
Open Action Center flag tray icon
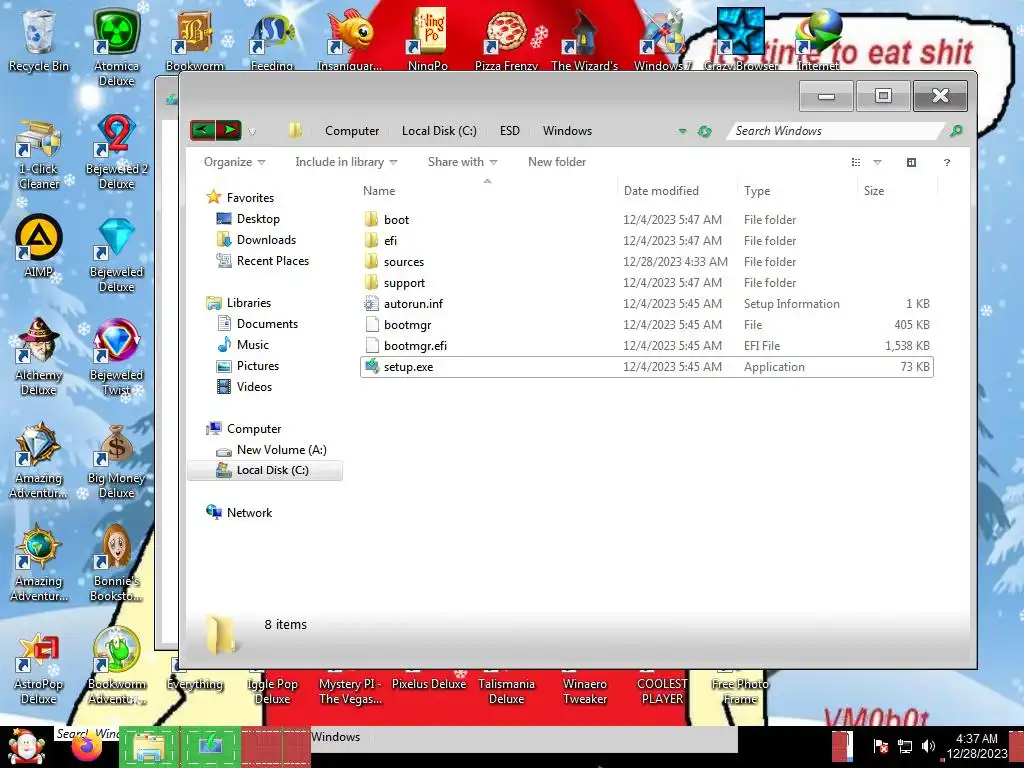880,746
